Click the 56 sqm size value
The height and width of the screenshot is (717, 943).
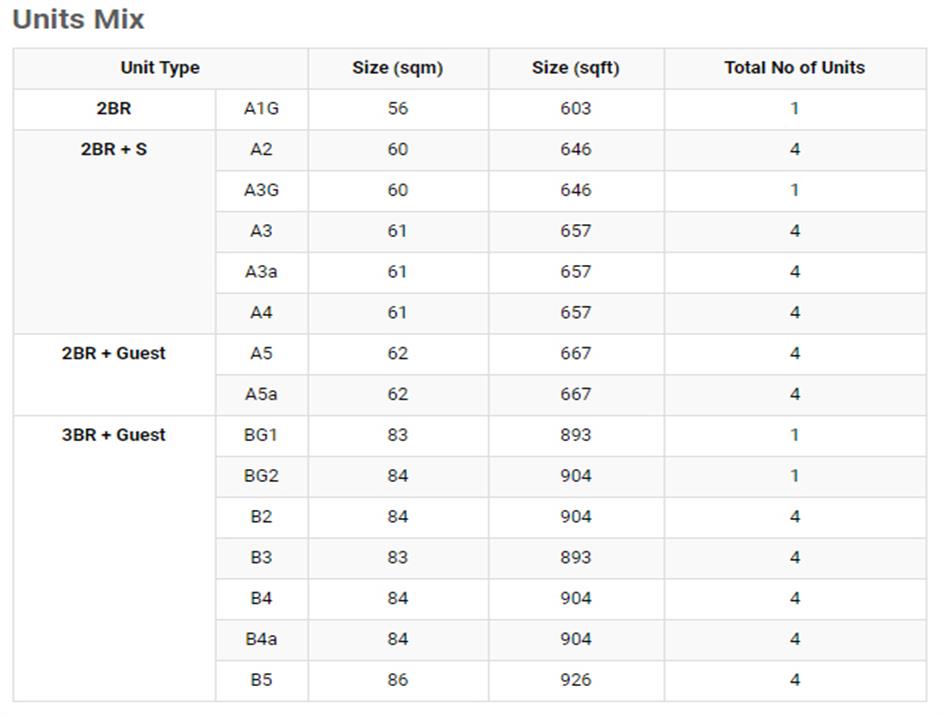[x=397, y=109]
